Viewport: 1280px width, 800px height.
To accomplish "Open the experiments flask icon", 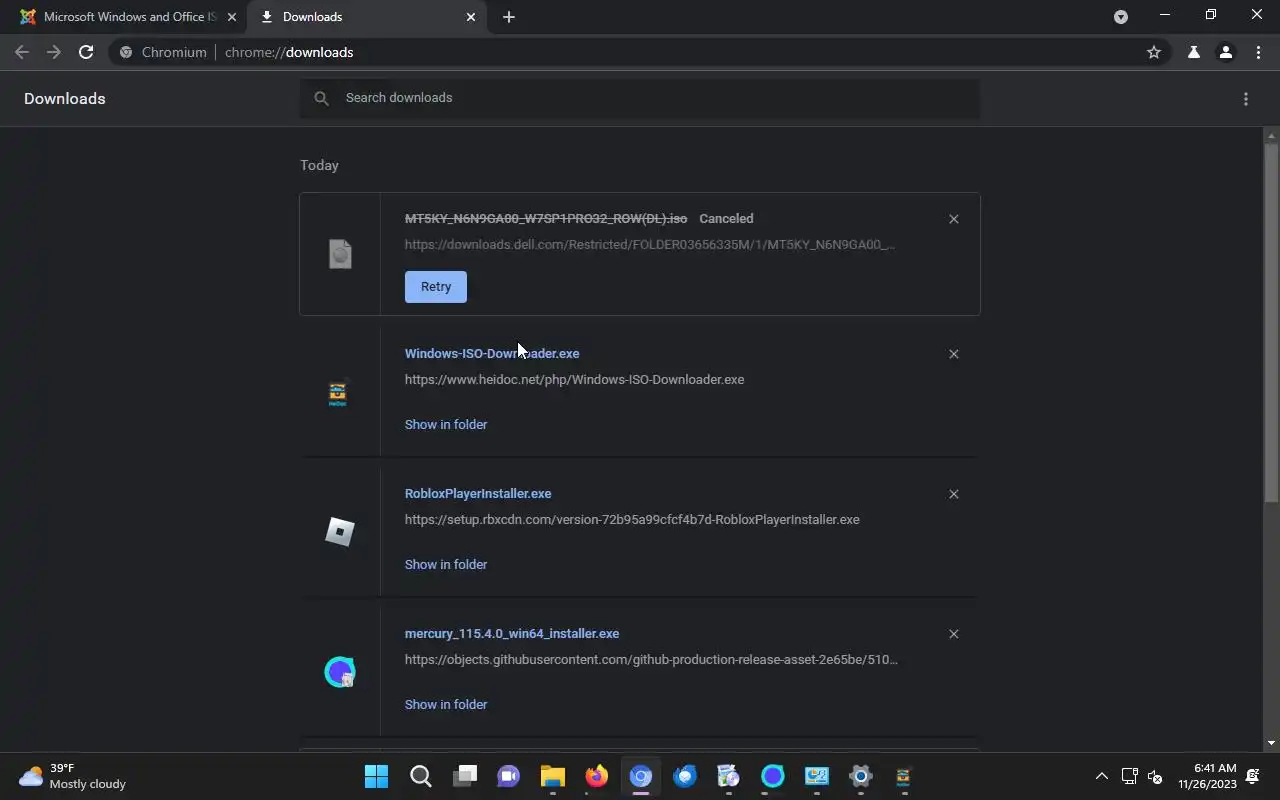I will click(1193, 52).
